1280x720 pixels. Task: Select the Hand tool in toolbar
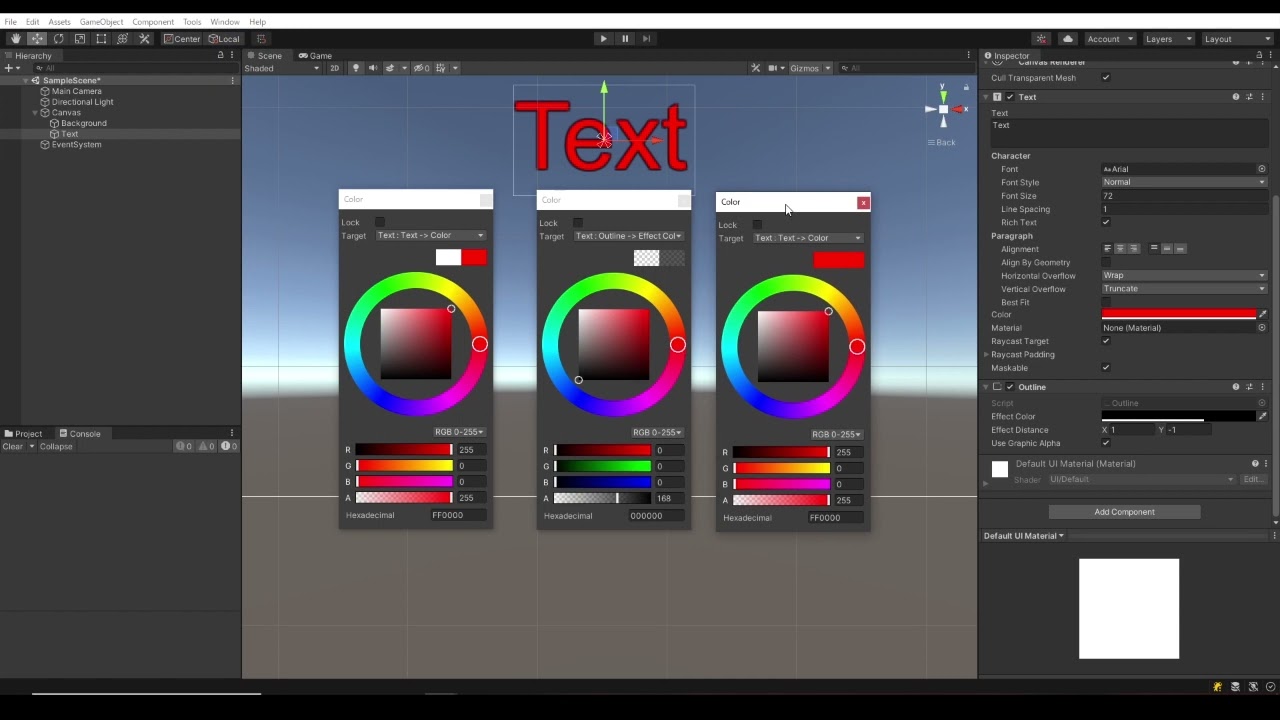pyautogui.click(x=15, y=39)
